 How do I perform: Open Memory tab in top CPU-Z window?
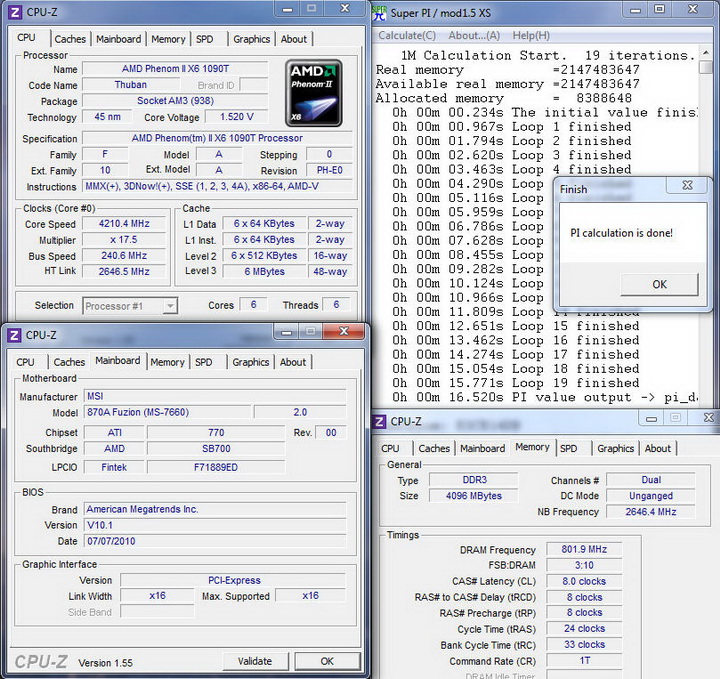pyautogui.click(x=168, y=39)
